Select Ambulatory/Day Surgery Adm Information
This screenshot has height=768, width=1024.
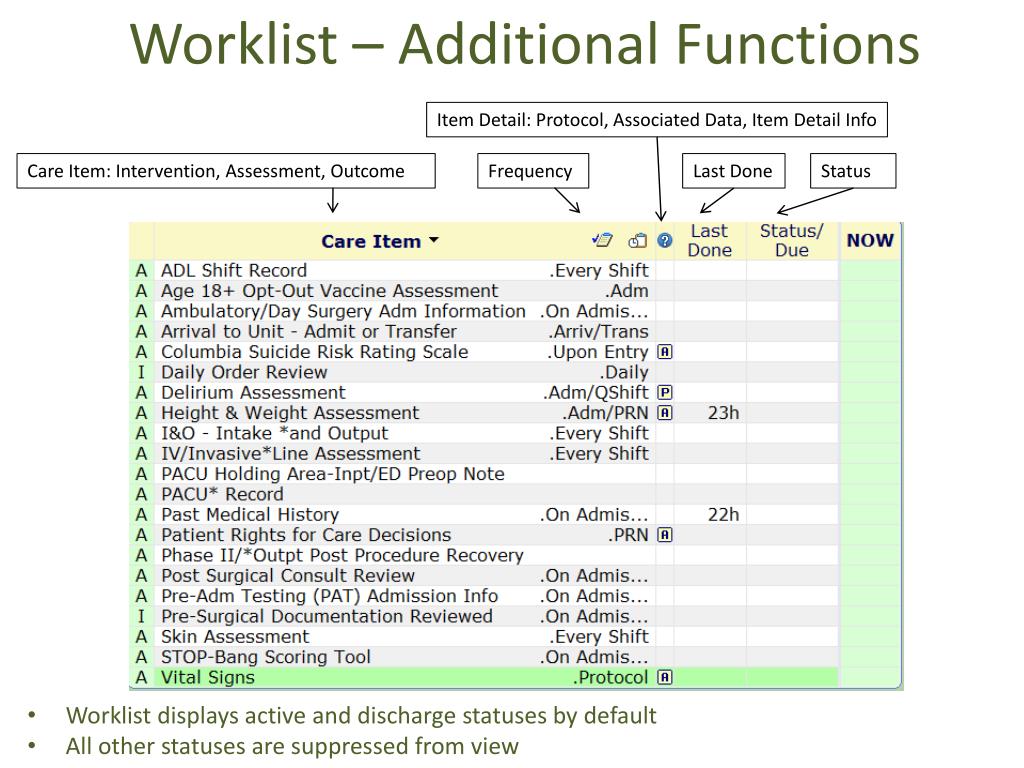point(344,311)
